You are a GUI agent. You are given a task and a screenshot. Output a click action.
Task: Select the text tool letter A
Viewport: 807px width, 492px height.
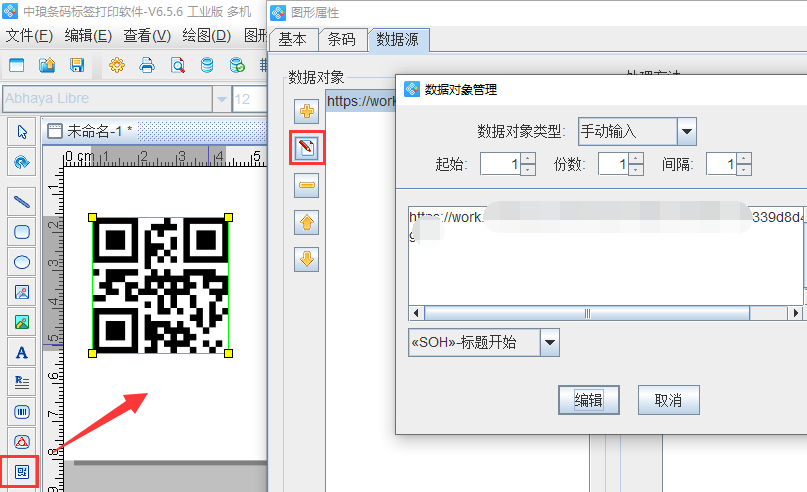point(22,353)
